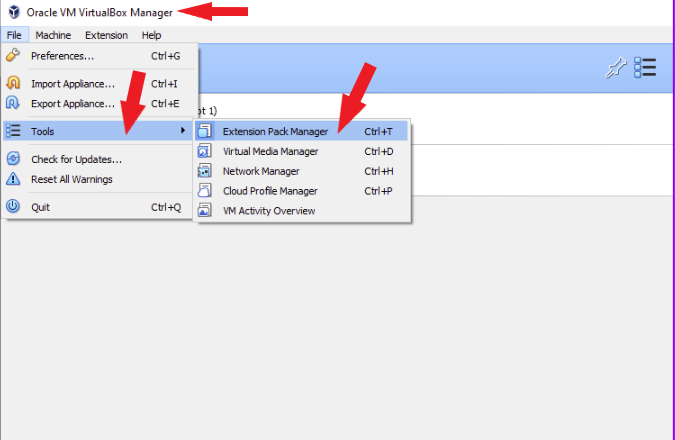Open Extension Pack Manager from the submenu
Screen dimensions: 675x440
click(301, 131)
